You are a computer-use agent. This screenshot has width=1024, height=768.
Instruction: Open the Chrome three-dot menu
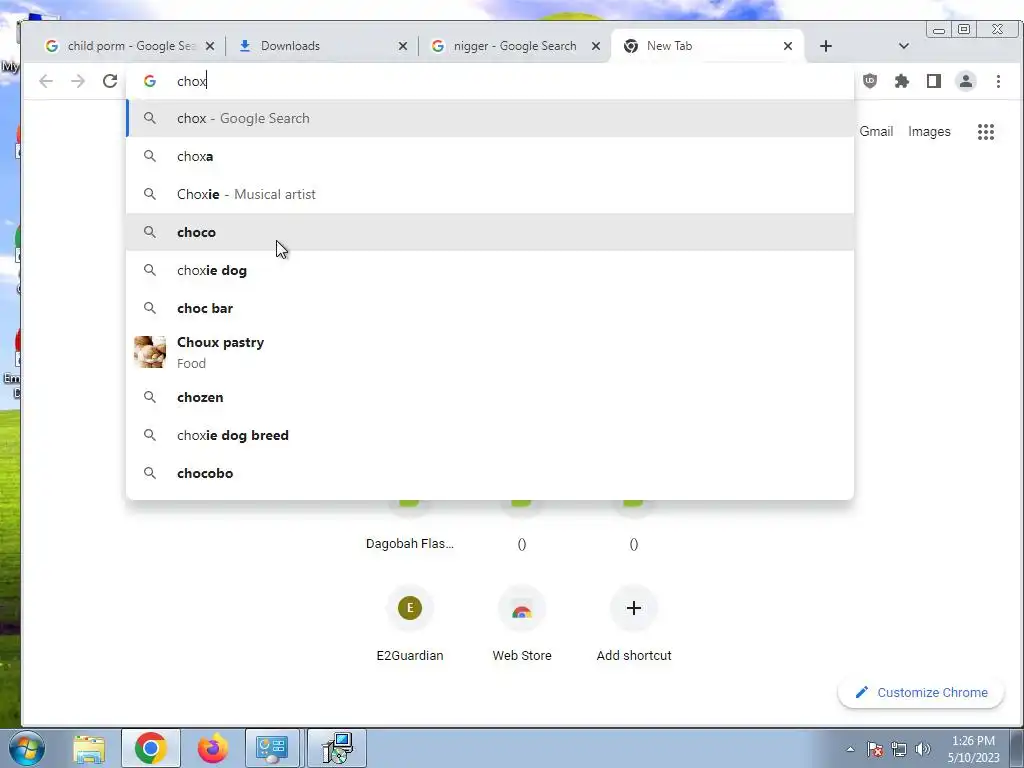(998, 81)
